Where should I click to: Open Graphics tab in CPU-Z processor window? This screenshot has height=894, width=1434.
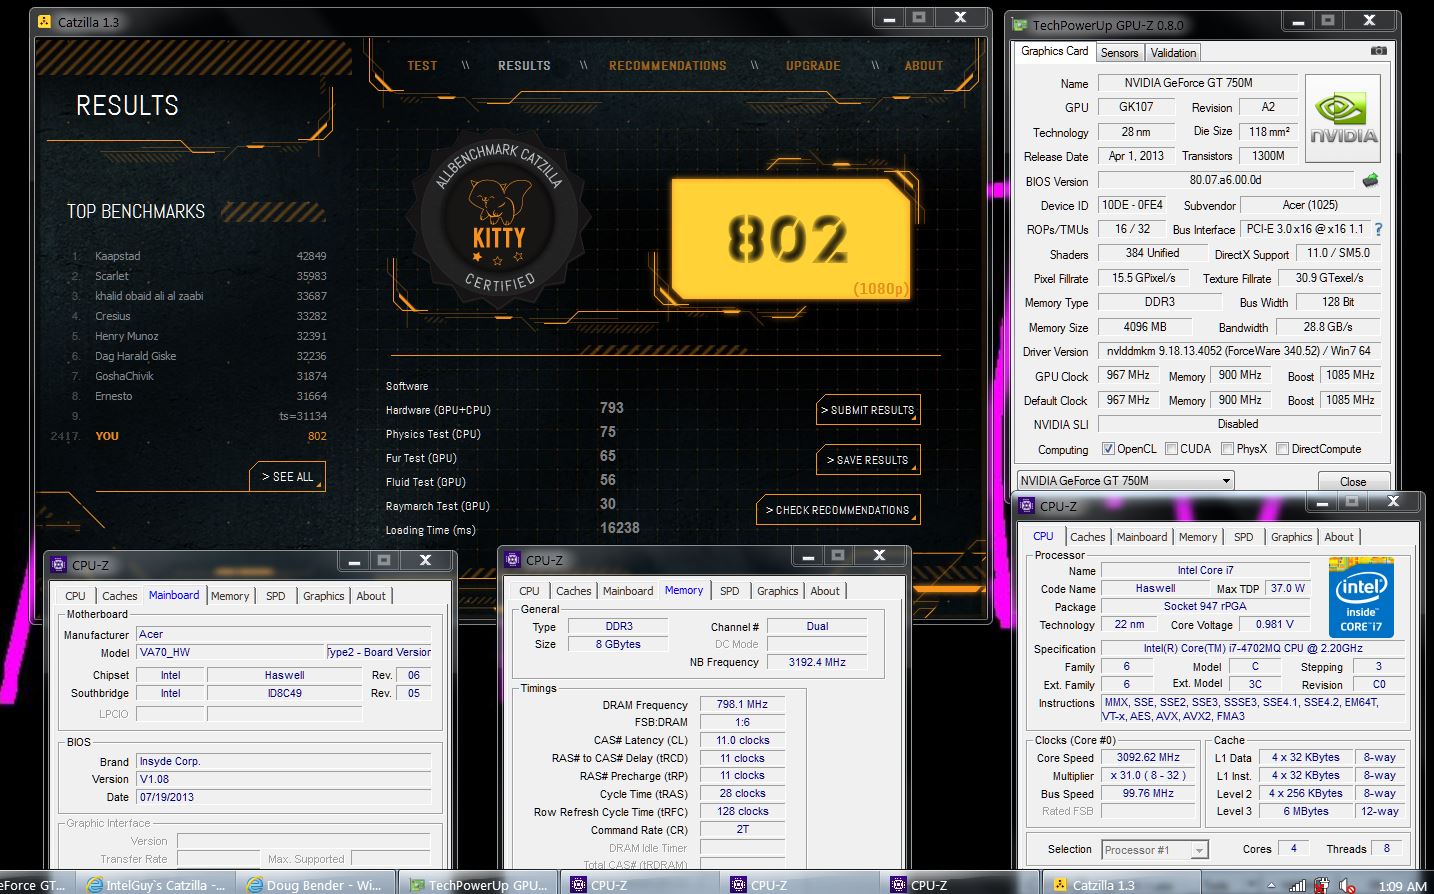pyautogui.click(x=1291, y=537)
